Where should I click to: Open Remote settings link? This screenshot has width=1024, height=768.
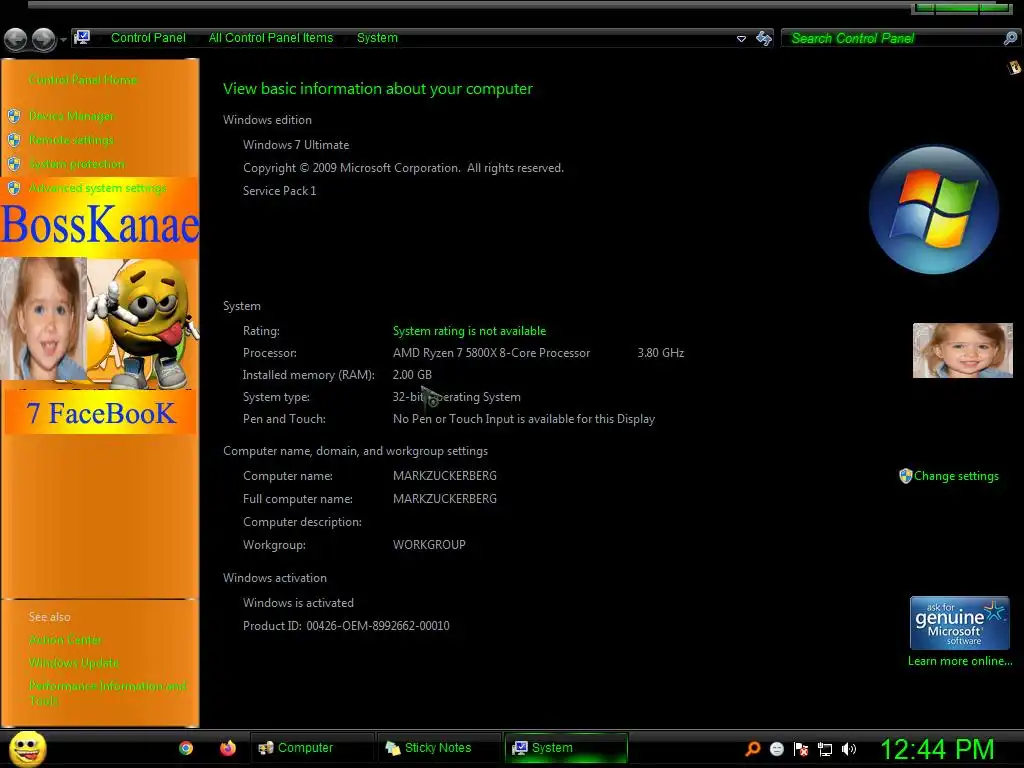pyautogui.click(x=71, y=140)
